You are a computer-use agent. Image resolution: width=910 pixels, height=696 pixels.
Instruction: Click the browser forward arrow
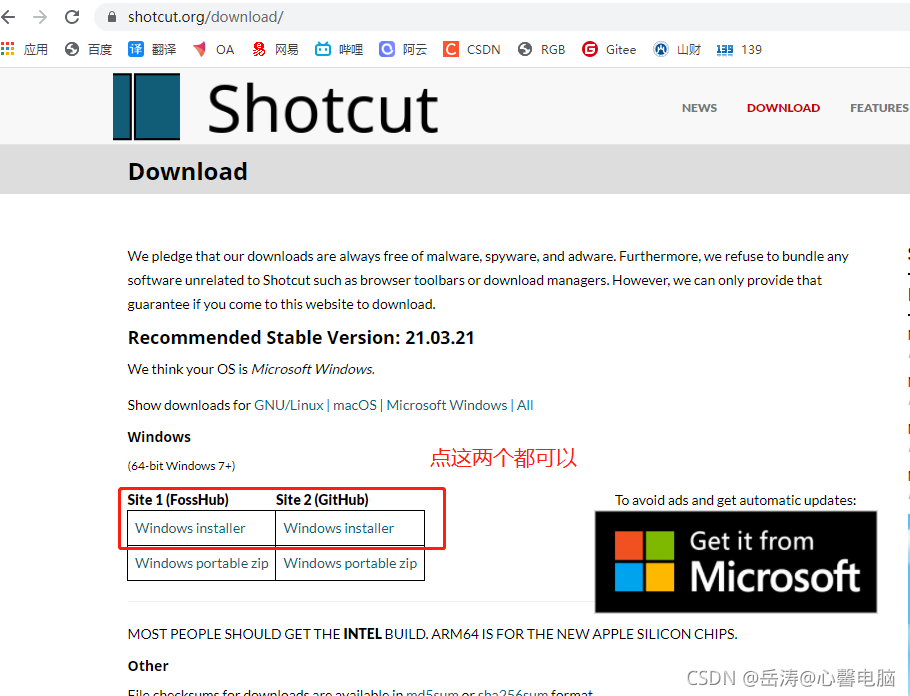coord(40,17)
